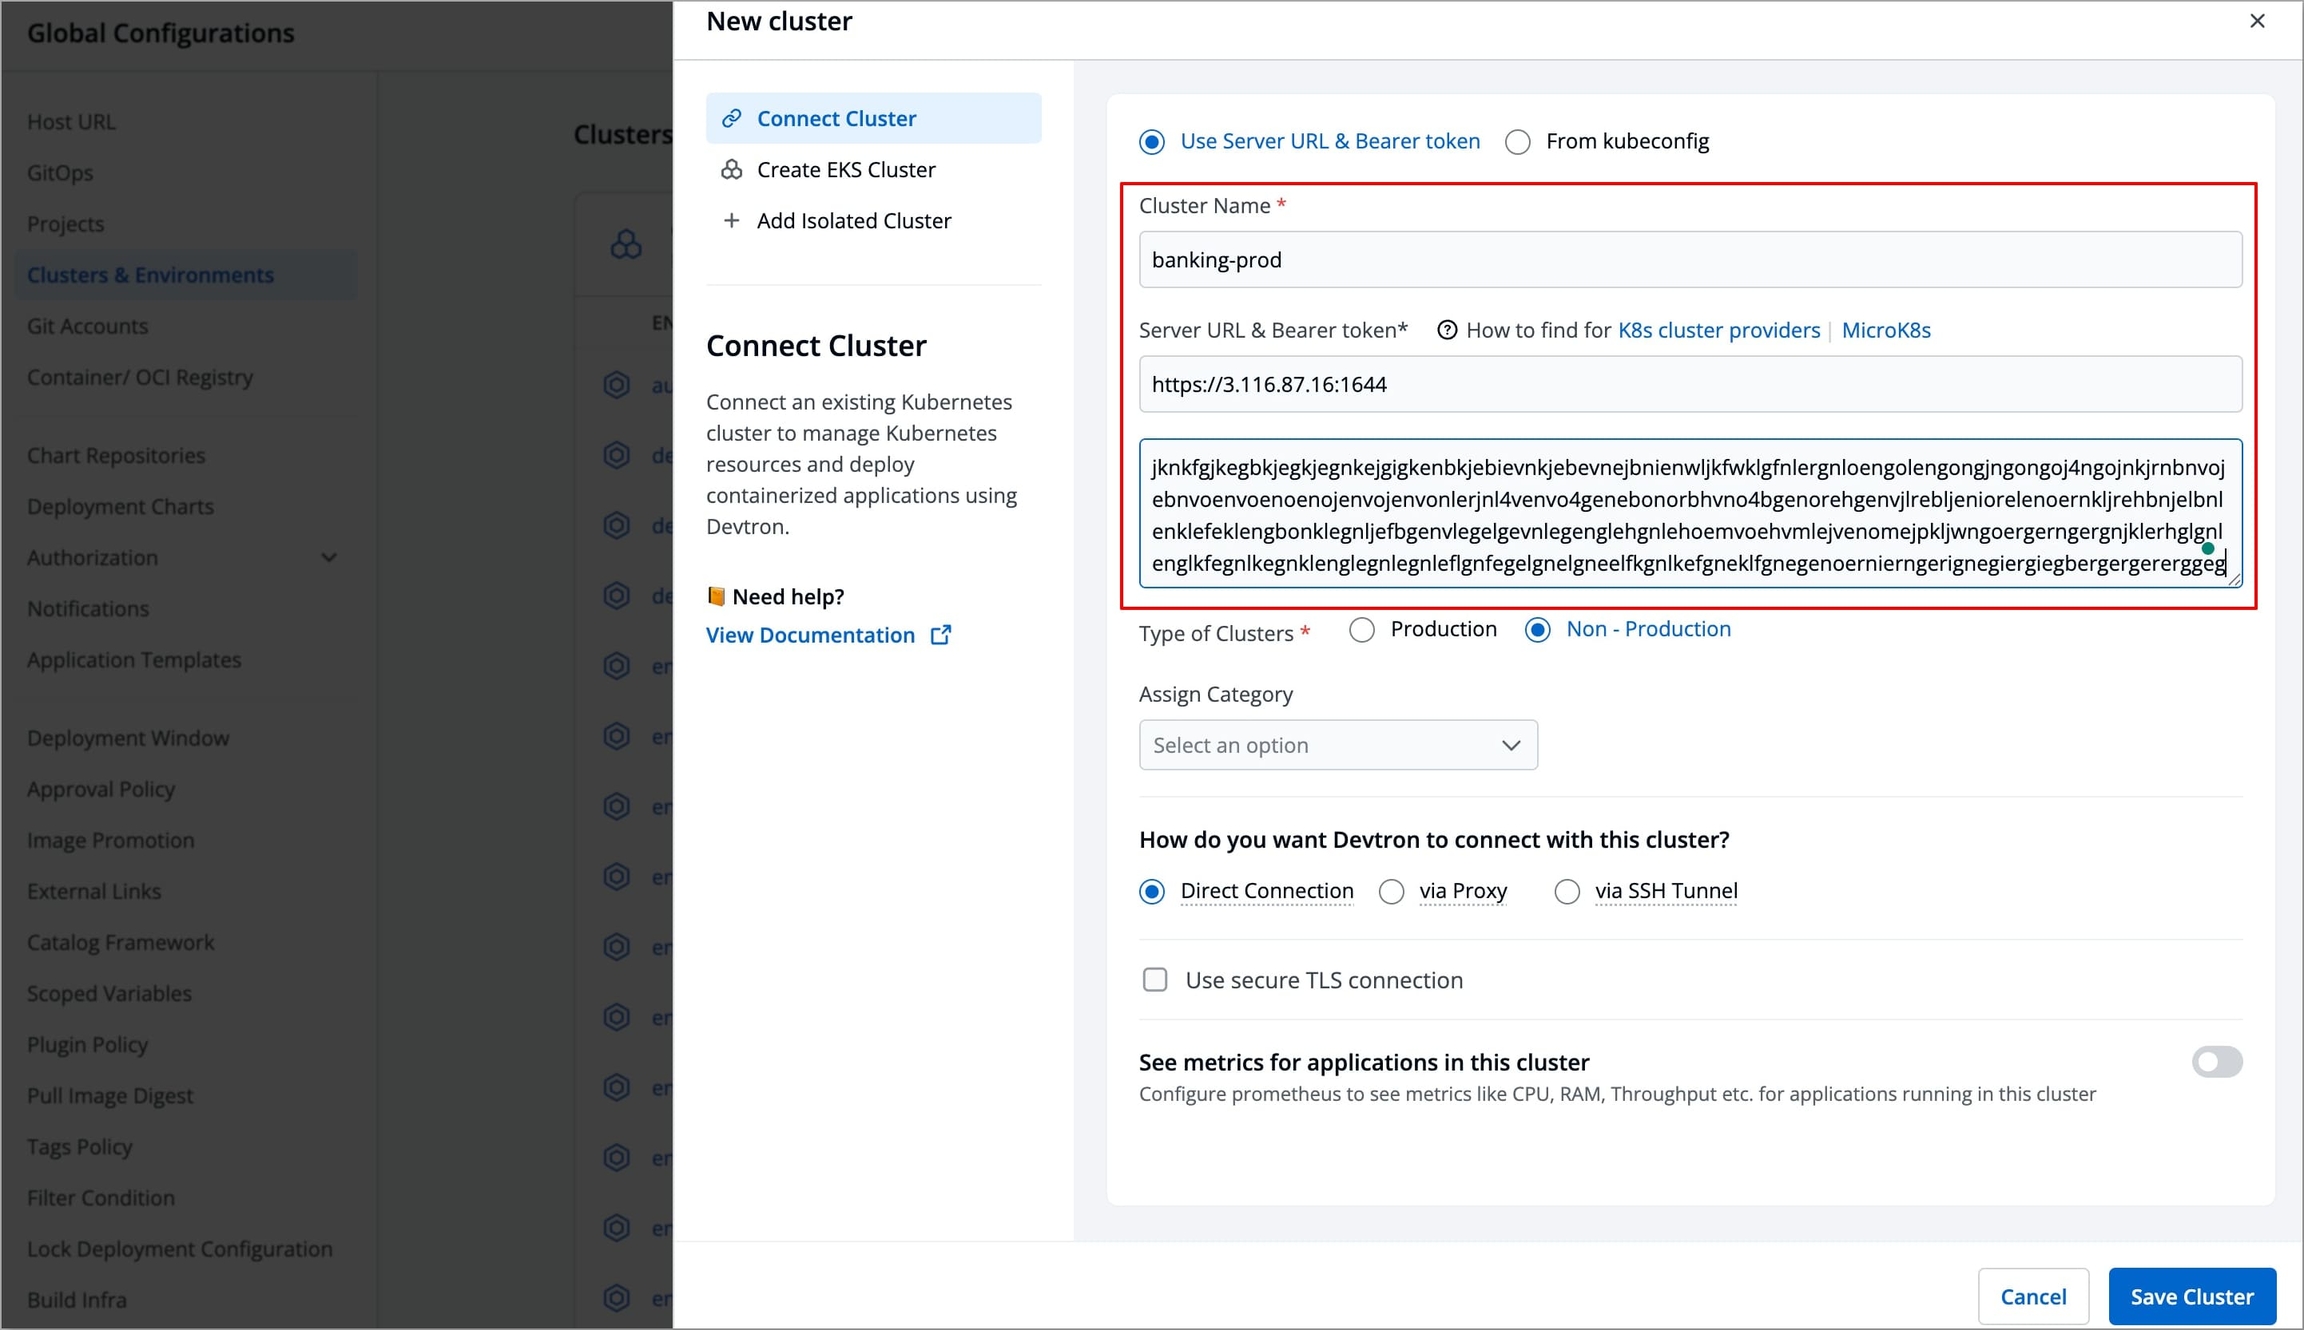
Task: Click the external link icon beside View Documentation
Action: coord(941,635)
